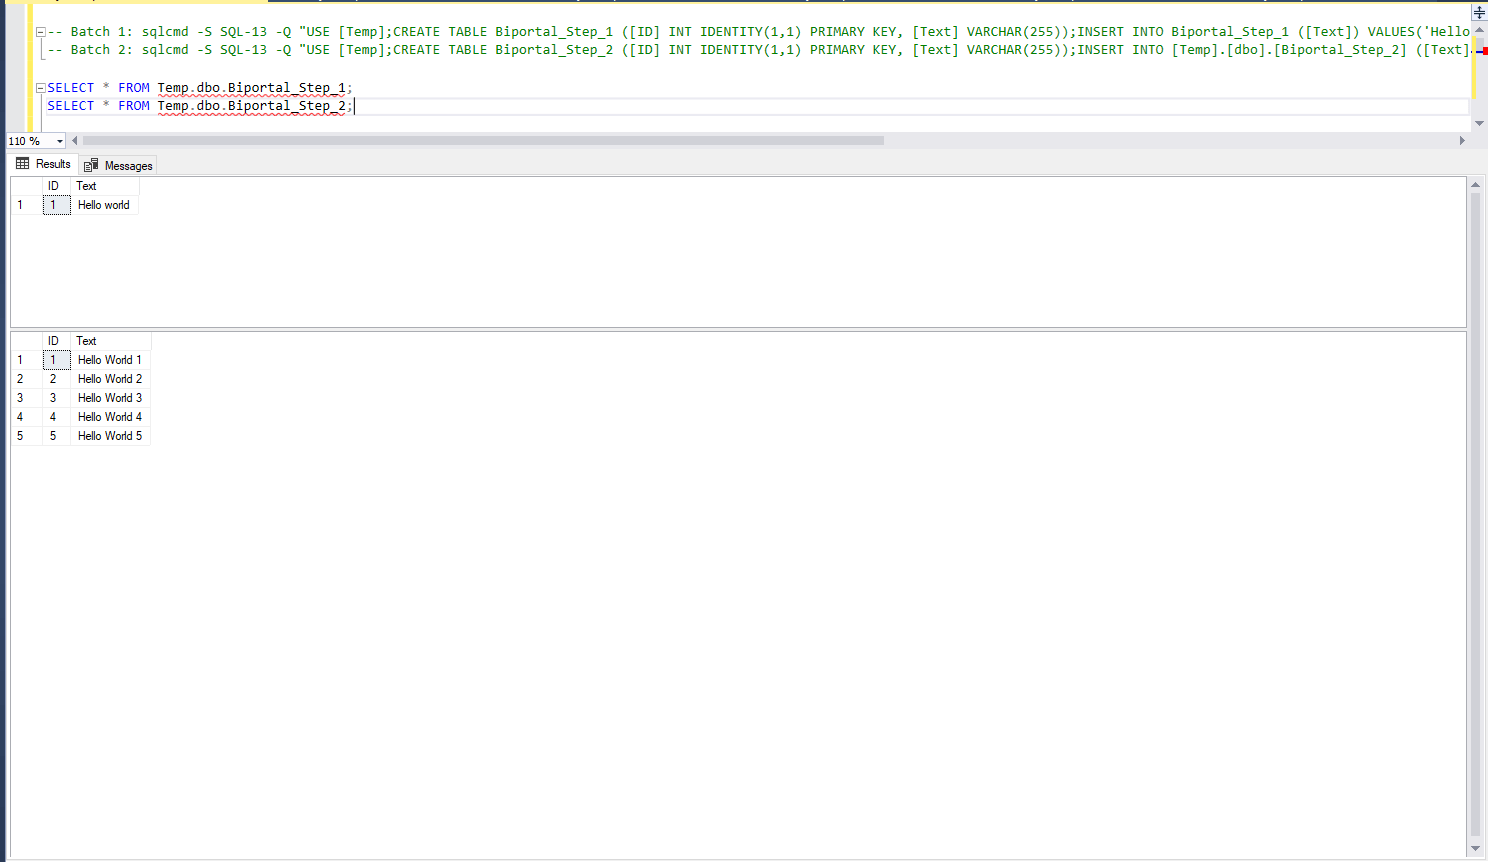Select row 5 header in second grid
1488x862 pixels.
(20, 436)
